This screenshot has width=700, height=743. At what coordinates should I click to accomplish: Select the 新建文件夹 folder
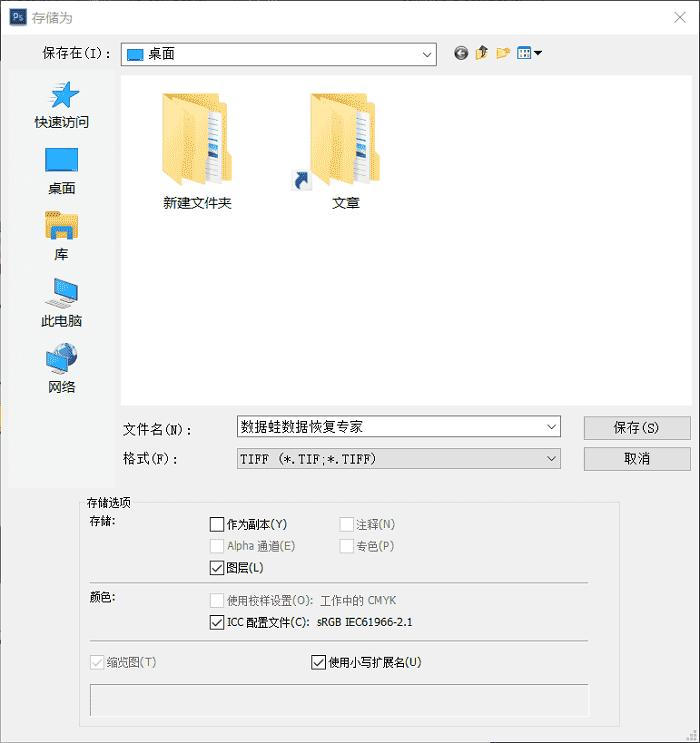(197, 151)
